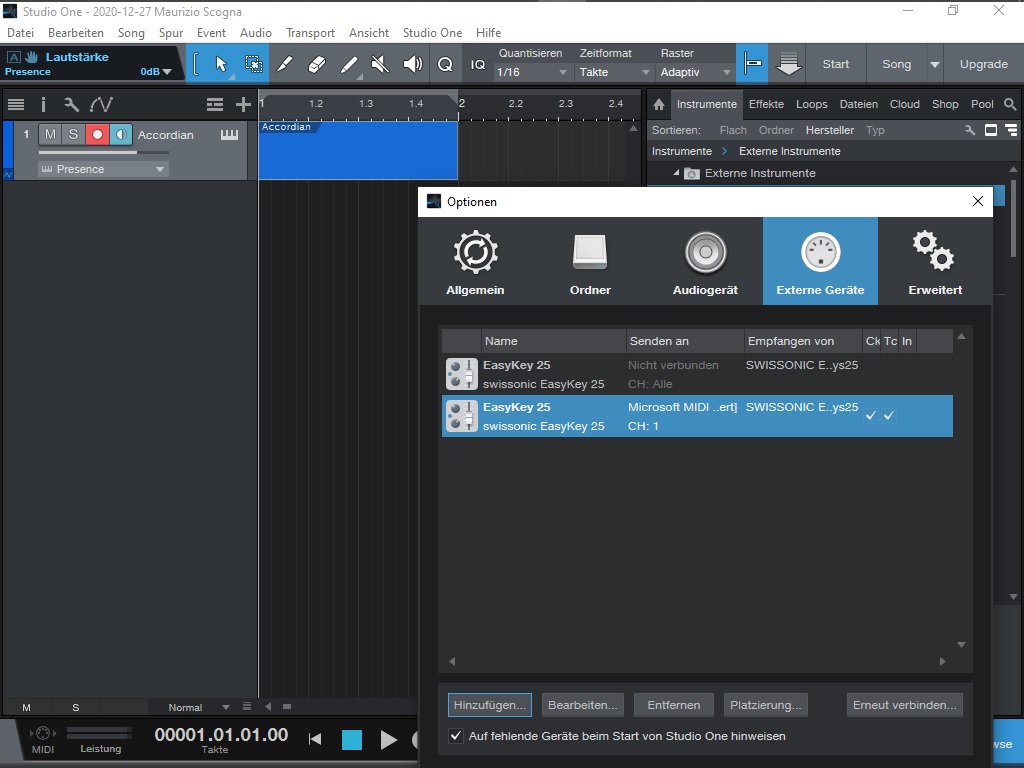Open the Datei menu
Image resolution: width=1024 pixels, height=768 pixels.
pos(21,33)
